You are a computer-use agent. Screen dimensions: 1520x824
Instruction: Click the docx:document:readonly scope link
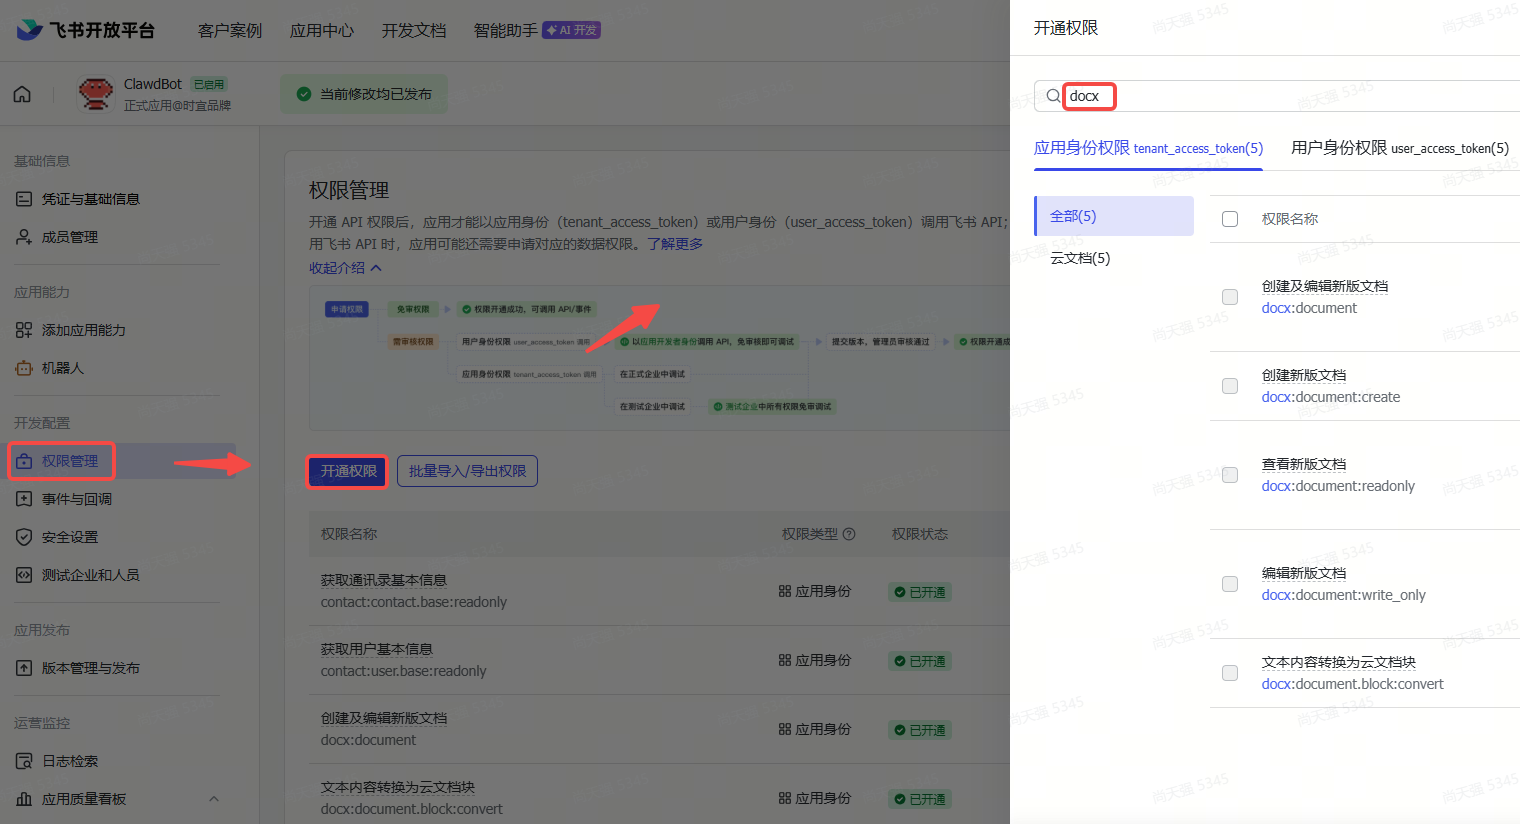coord(1338,486)
